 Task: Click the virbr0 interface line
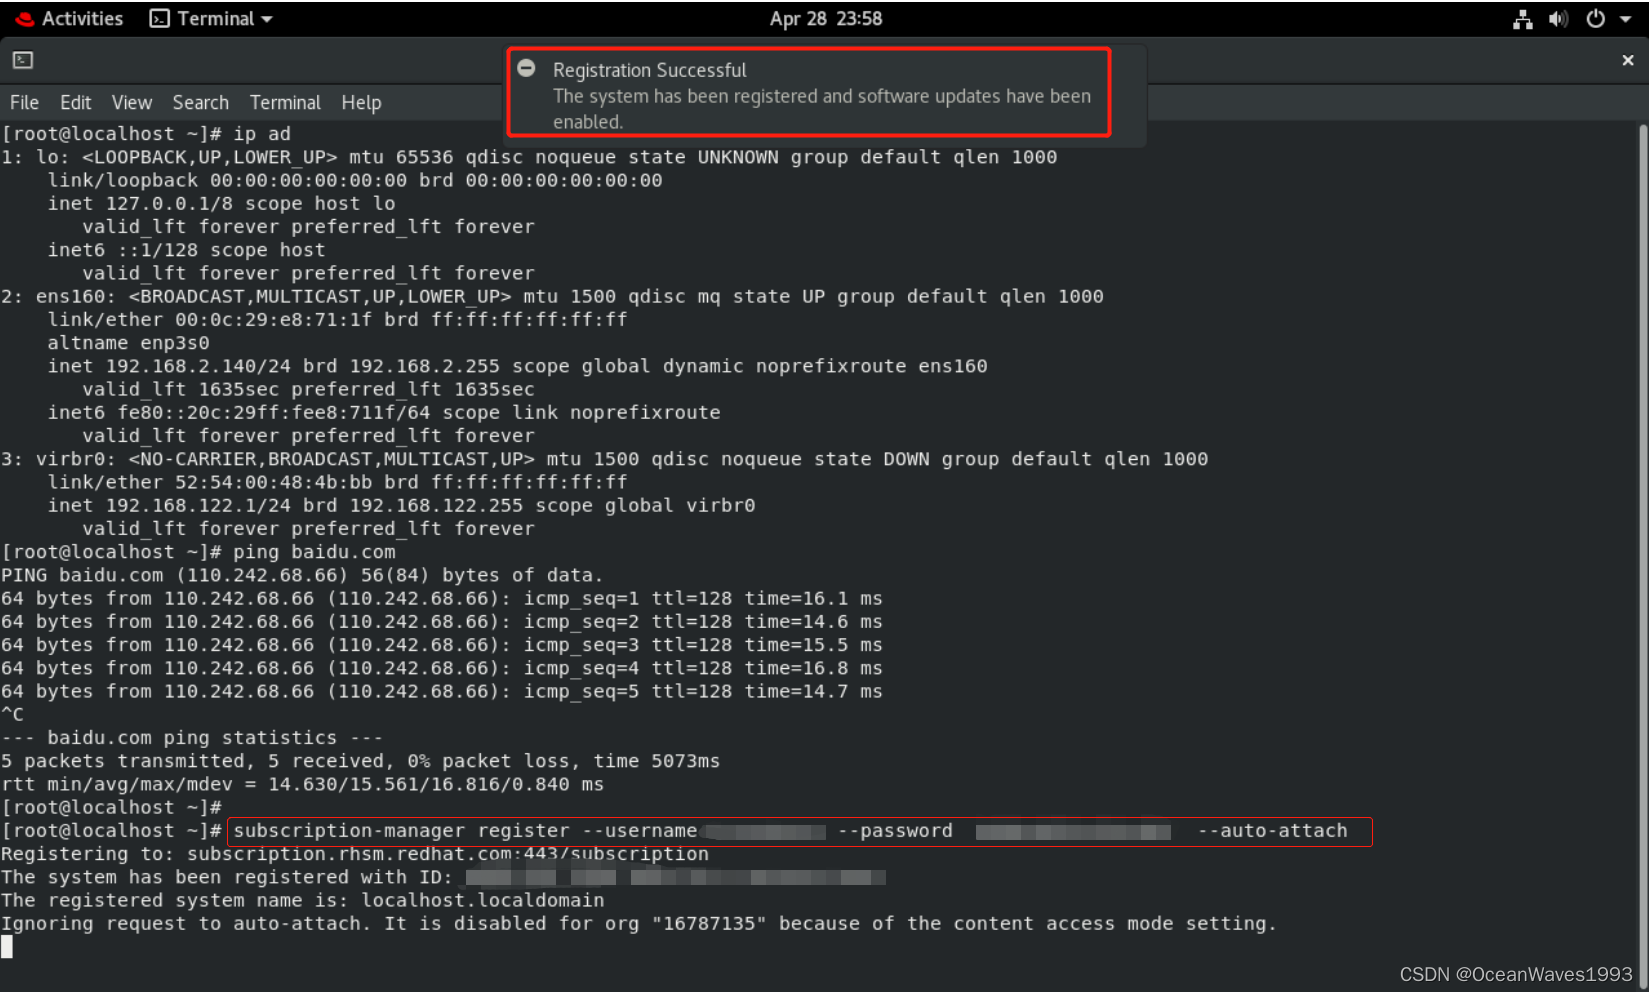pos(605,459)
